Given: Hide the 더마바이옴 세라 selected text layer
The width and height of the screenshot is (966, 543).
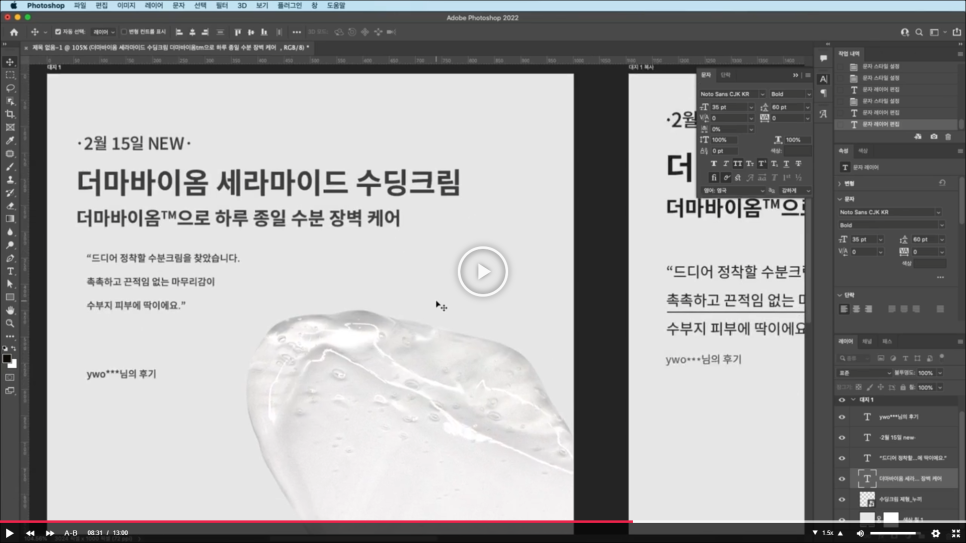Looking at the screenshot, I should tap(842, 479).
